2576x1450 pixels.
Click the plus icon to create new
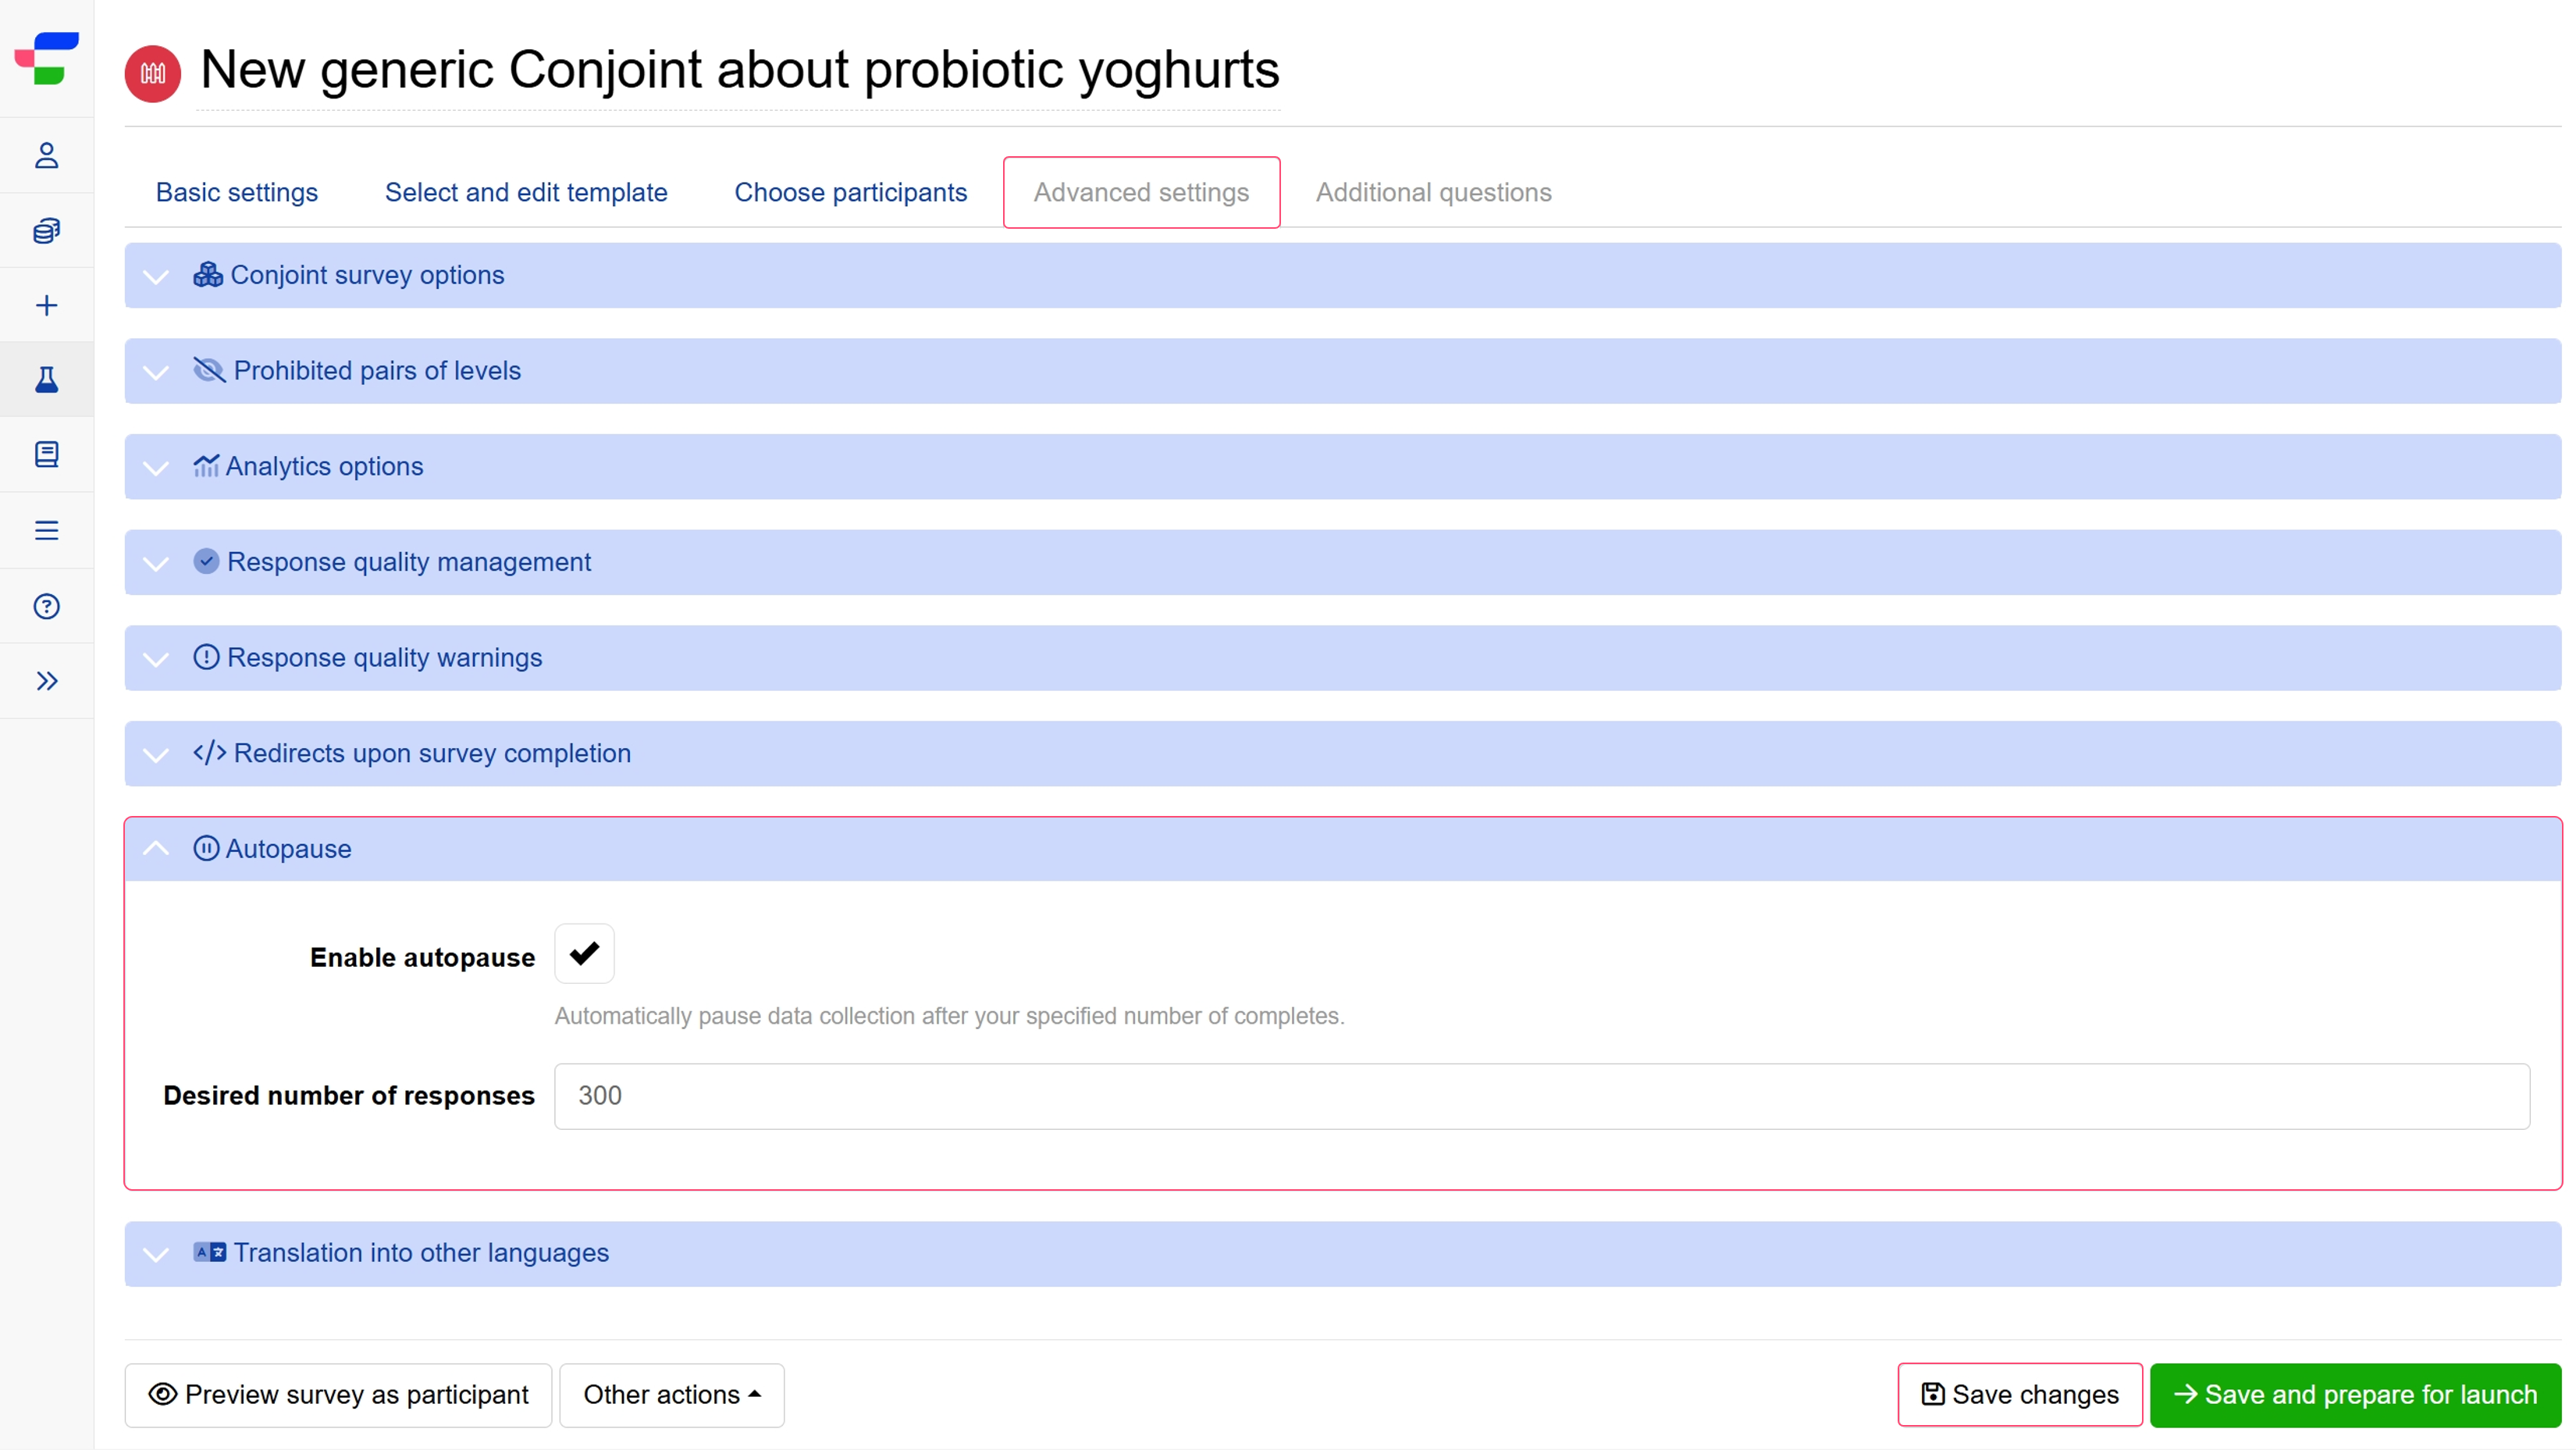pos(47,306)
